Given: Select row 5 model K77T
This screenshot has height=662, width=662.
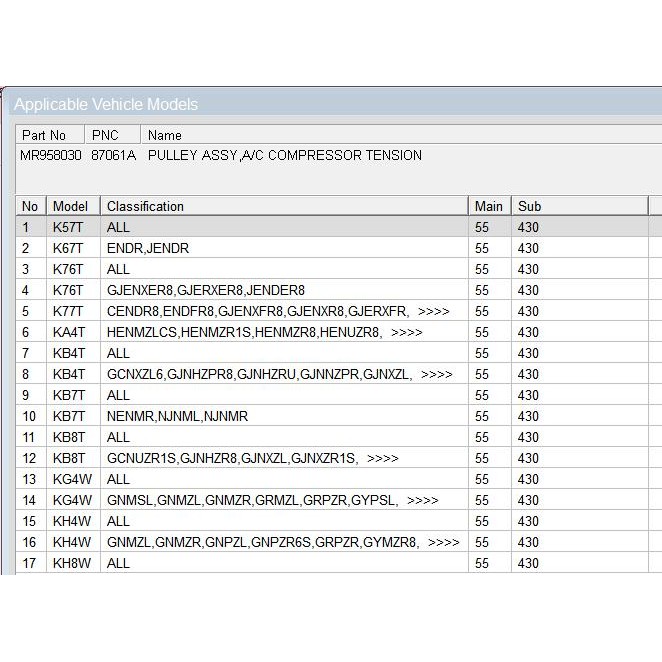Looking at the screenshot, I should click(68, 311).
